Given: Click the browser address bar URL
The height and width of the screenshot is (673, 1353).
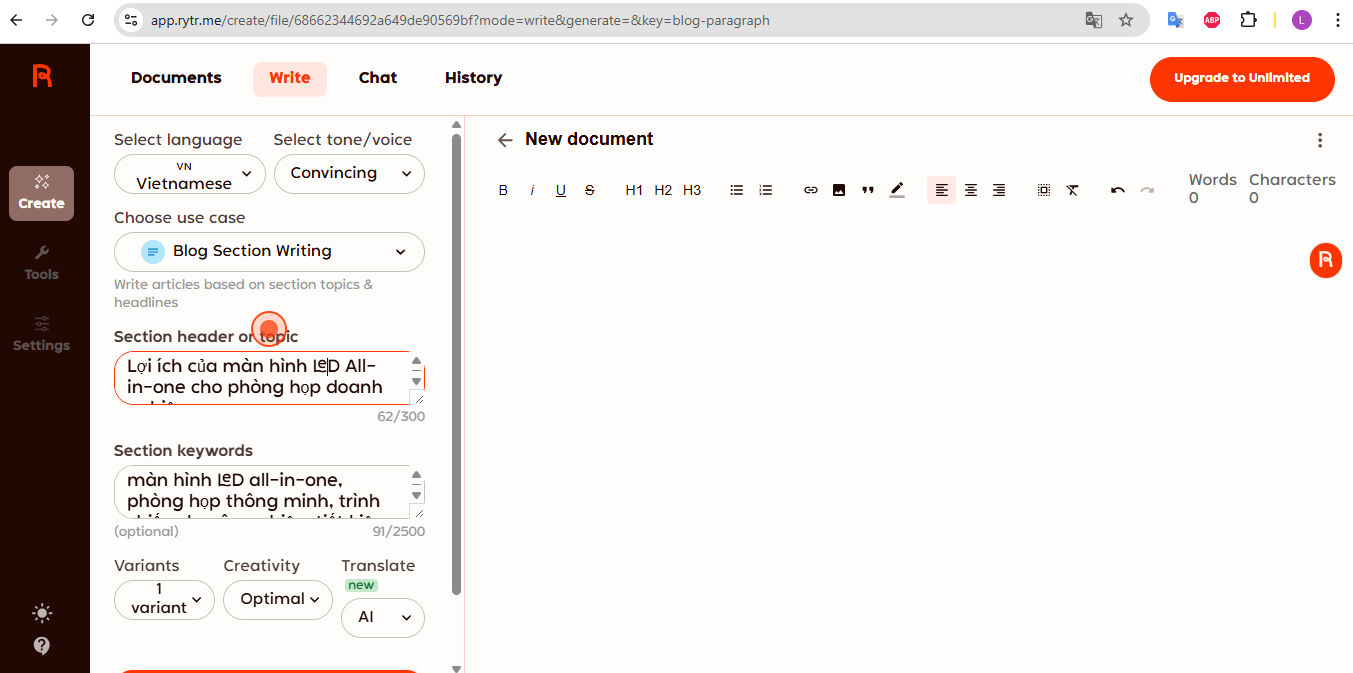Looking at the screenshot, I should pyautogui.click(x=460, y=20).
